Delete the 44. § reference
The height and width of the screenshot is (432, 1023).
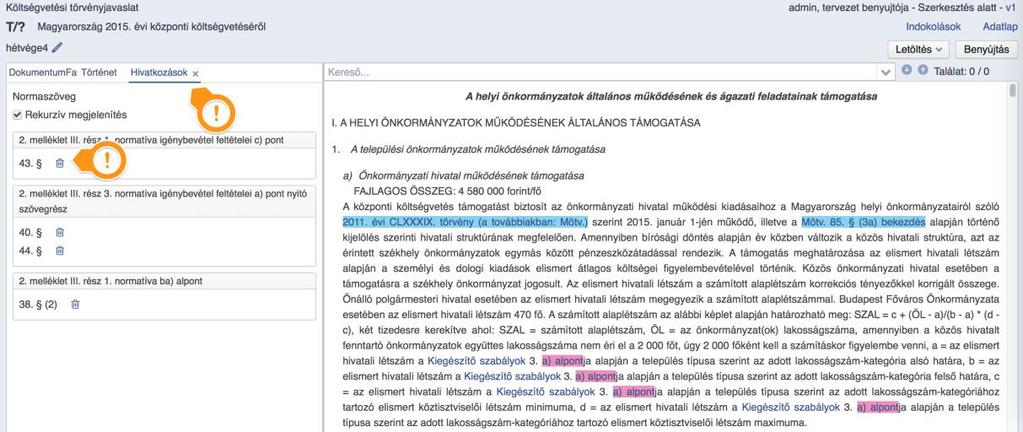[x=59, y=251]
